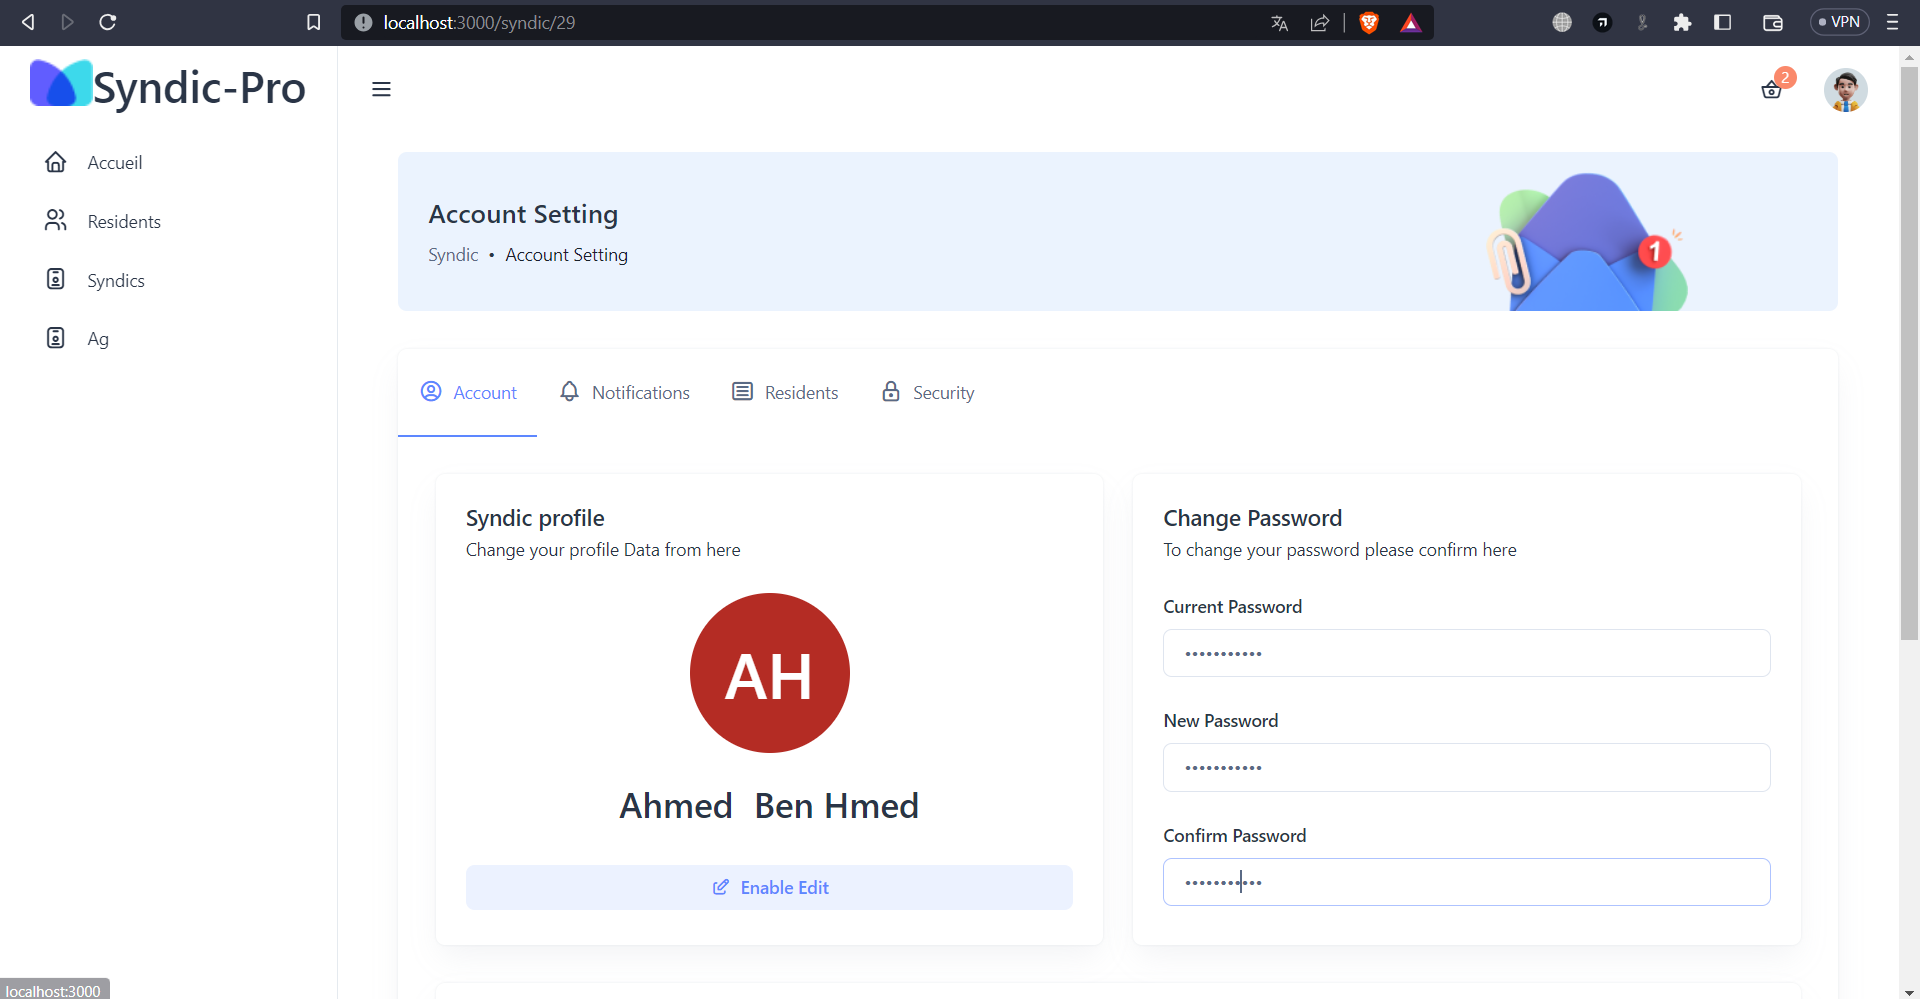
Task: Open the hamburger sidebar menu toggle
Action: [381, 89]
